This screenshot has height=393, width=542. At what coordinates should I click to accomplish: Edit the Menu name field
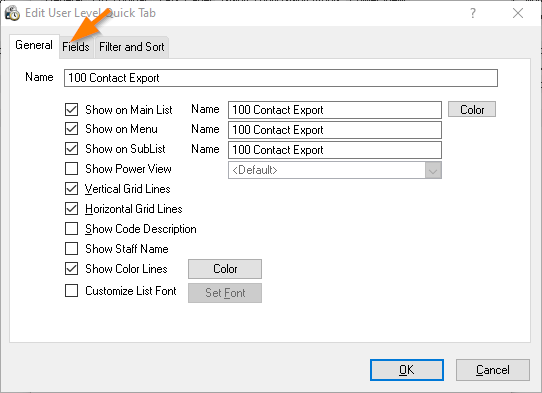(x=335, y=130)
